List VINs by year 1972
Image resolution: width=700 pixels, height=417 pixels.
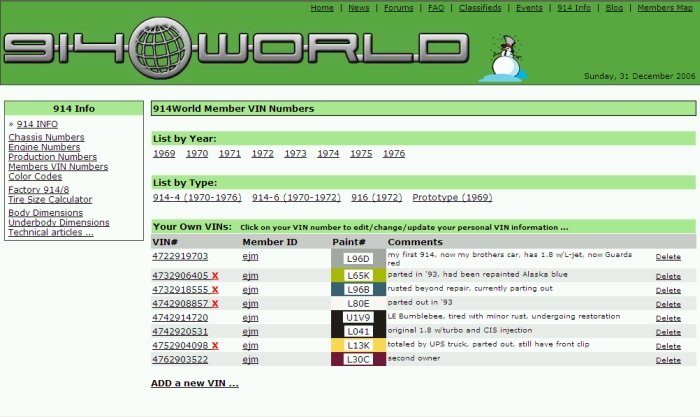[x=262, y=154]
